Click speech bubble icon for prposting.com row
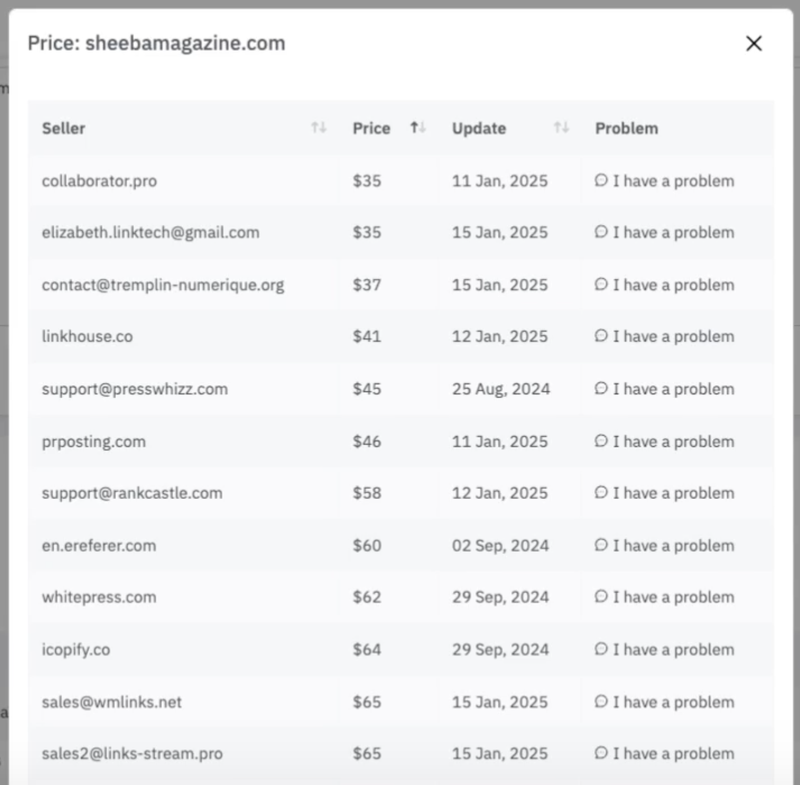 coord(601,441)
